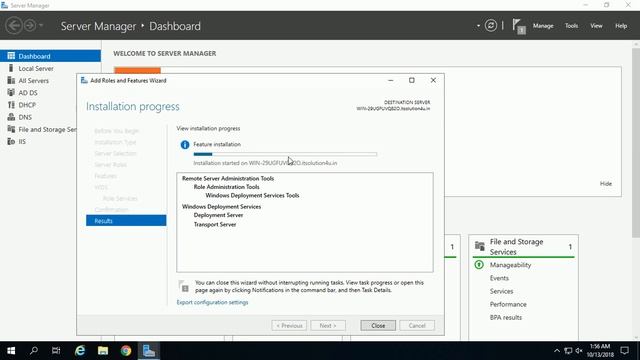Click the Forward navigation arrow in Server Manager
The height and width of the screenshot is (360, 640).
tap(30, 26)
